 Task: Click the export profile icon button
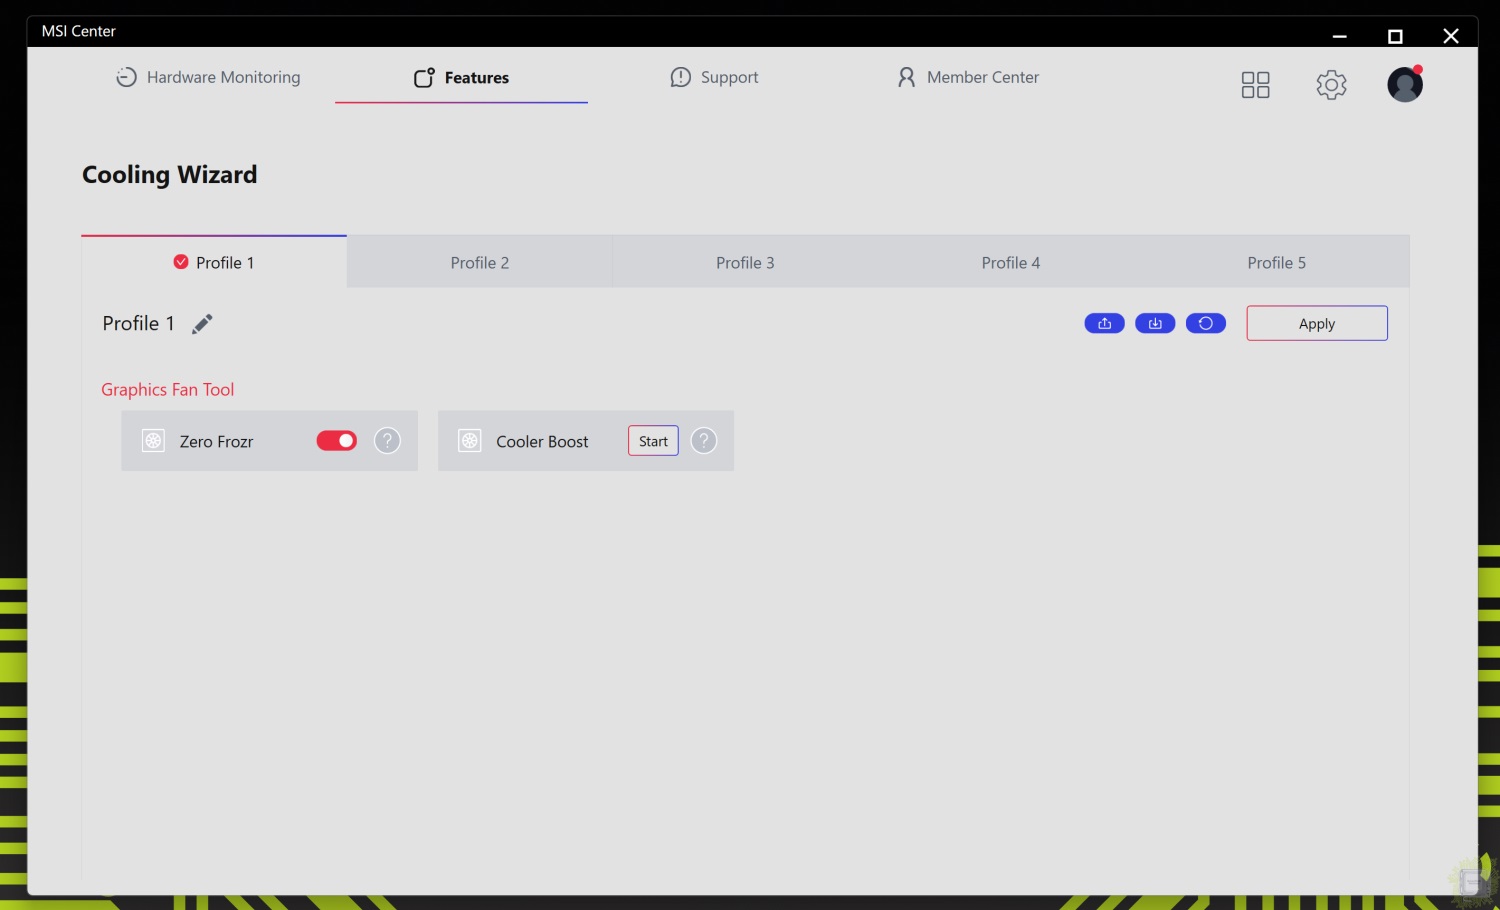(x=1104, y=323)
